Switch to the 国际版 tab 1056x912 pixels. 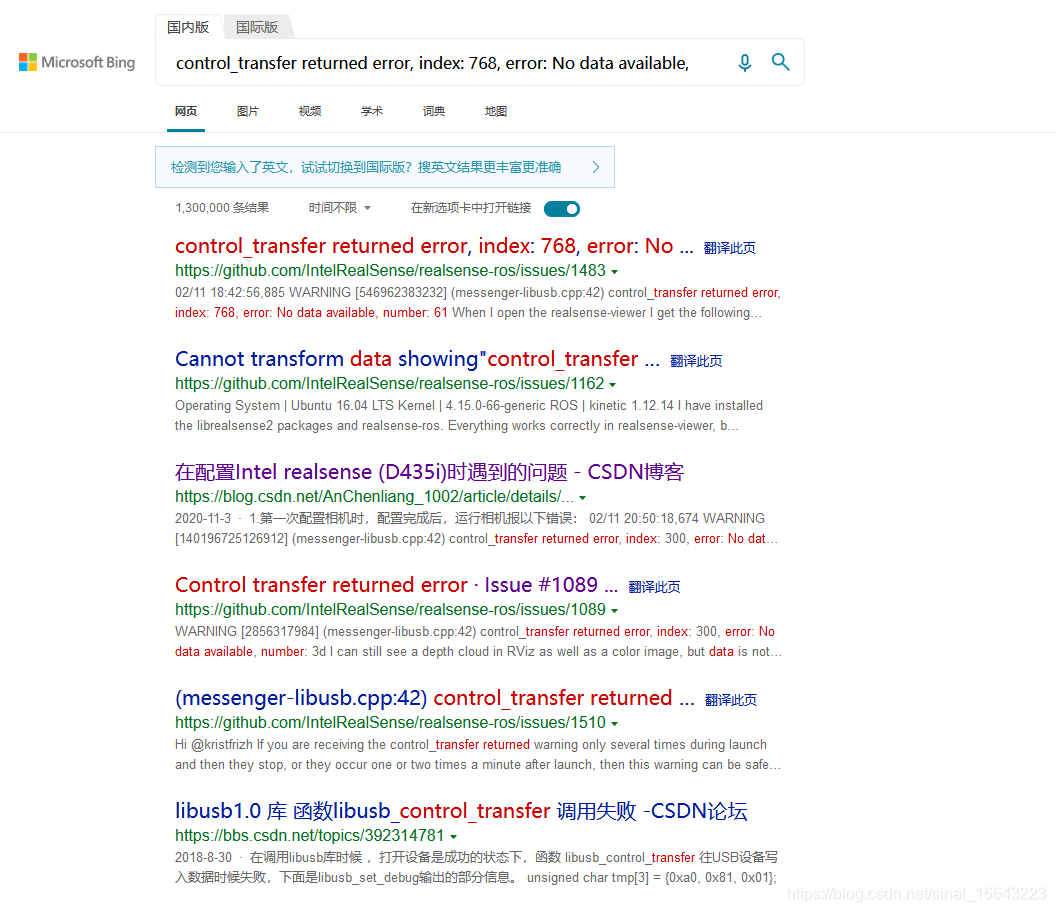point(256,27)
